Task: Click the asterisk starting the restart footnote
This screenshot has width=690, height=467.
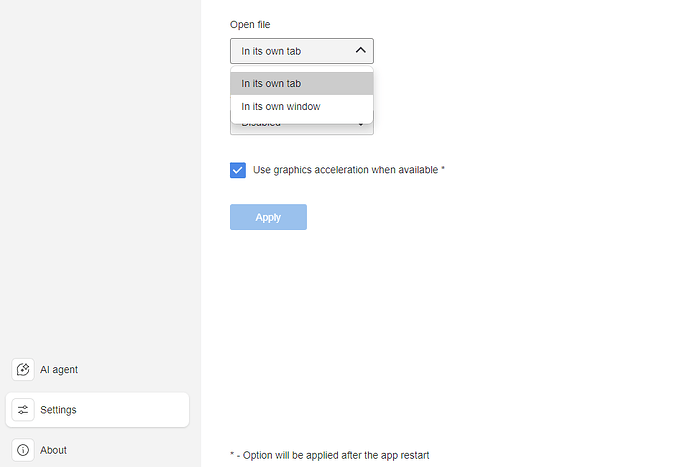Action: coord(232,455)
